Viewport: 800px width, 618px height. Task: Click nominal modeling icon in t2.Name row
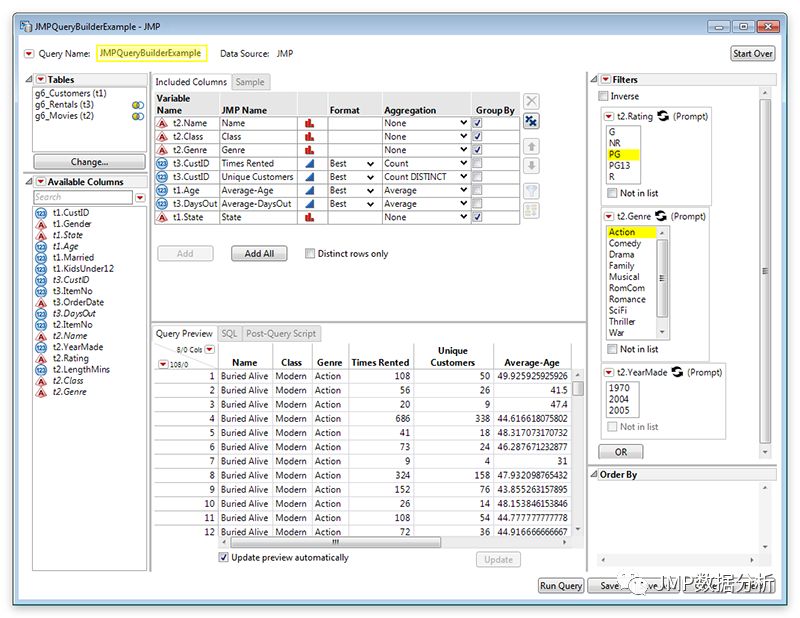tap(309, 123)
